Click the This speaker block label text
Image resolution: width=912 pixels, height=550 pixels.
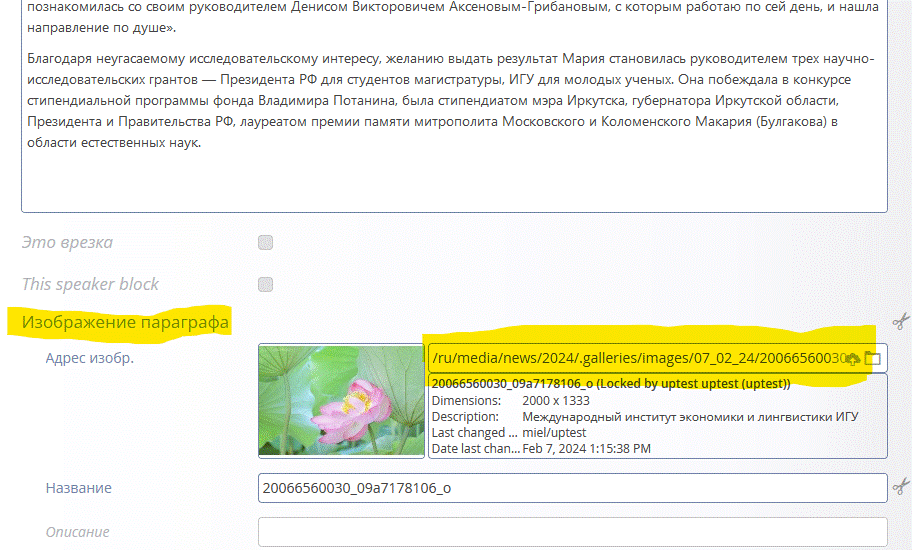(x=91, y=284)
